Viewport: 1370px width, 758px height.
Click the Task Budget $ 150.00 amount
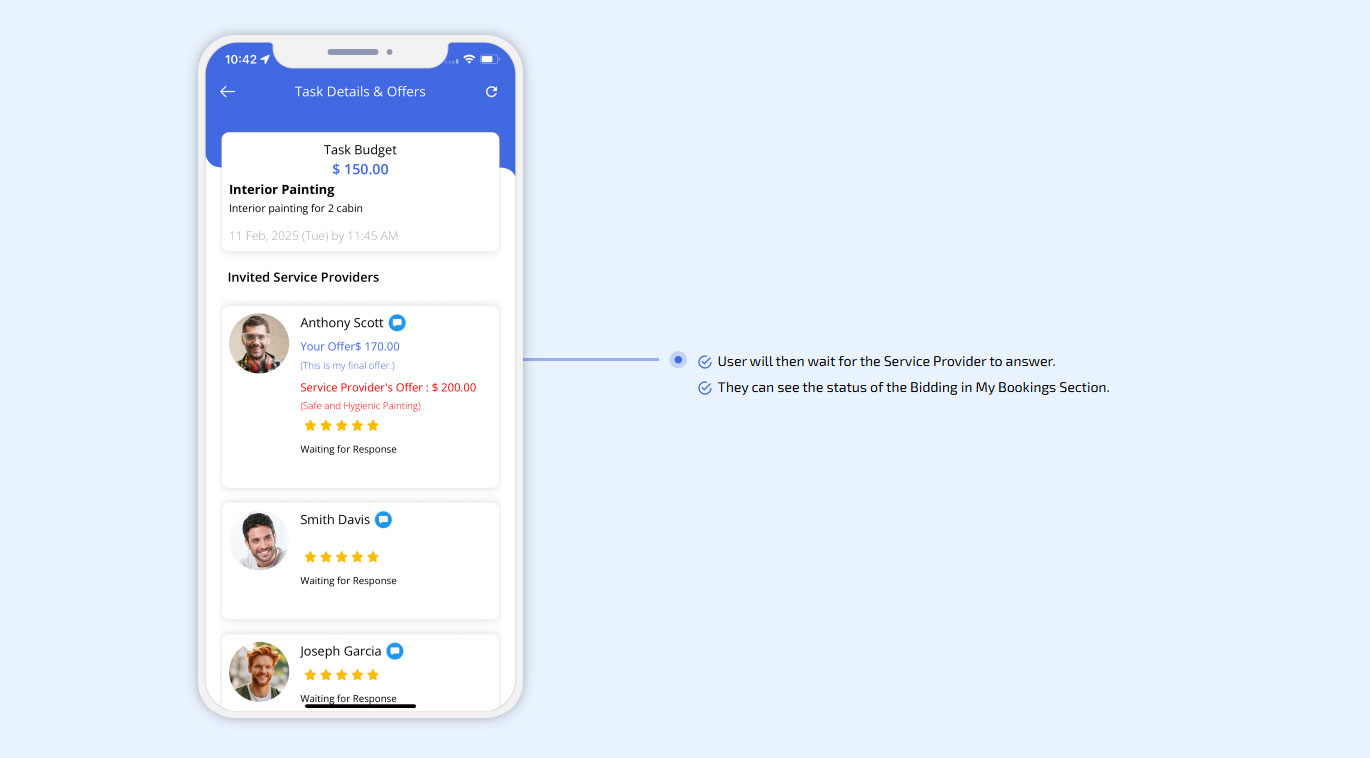click(x=360, y=169)
